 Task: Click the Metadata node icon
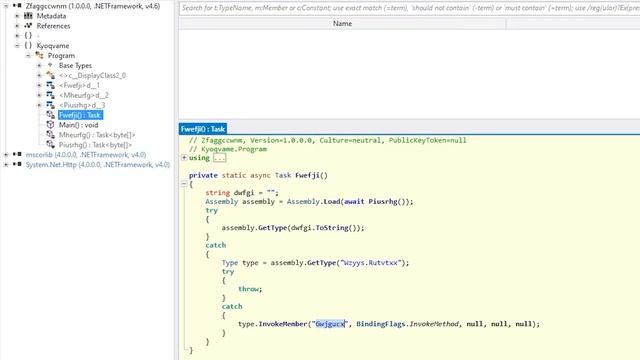pos(28,16)
